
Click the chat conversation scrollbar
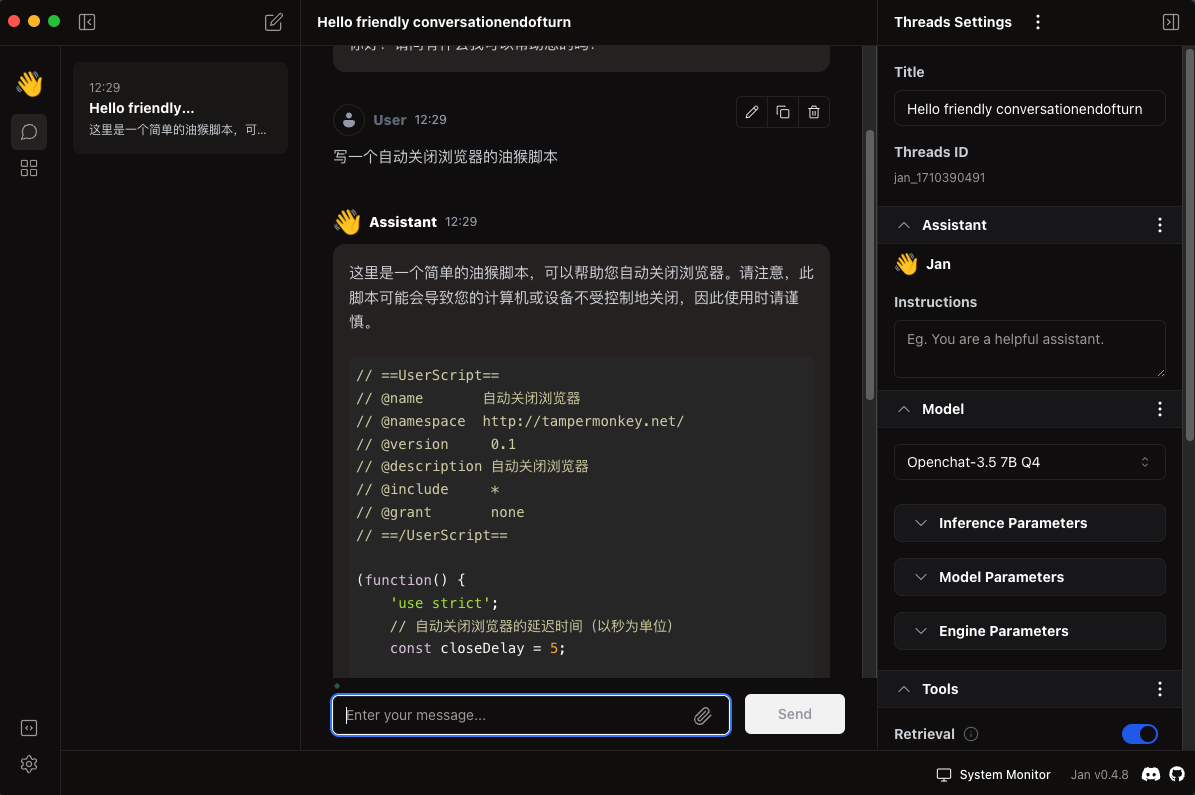pyautogui.click(x=870, y=265)
